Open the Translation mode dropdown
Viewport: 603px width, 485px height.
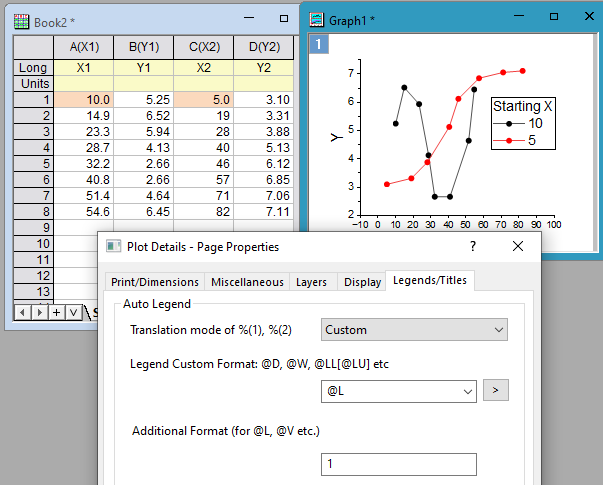point(414,330)
